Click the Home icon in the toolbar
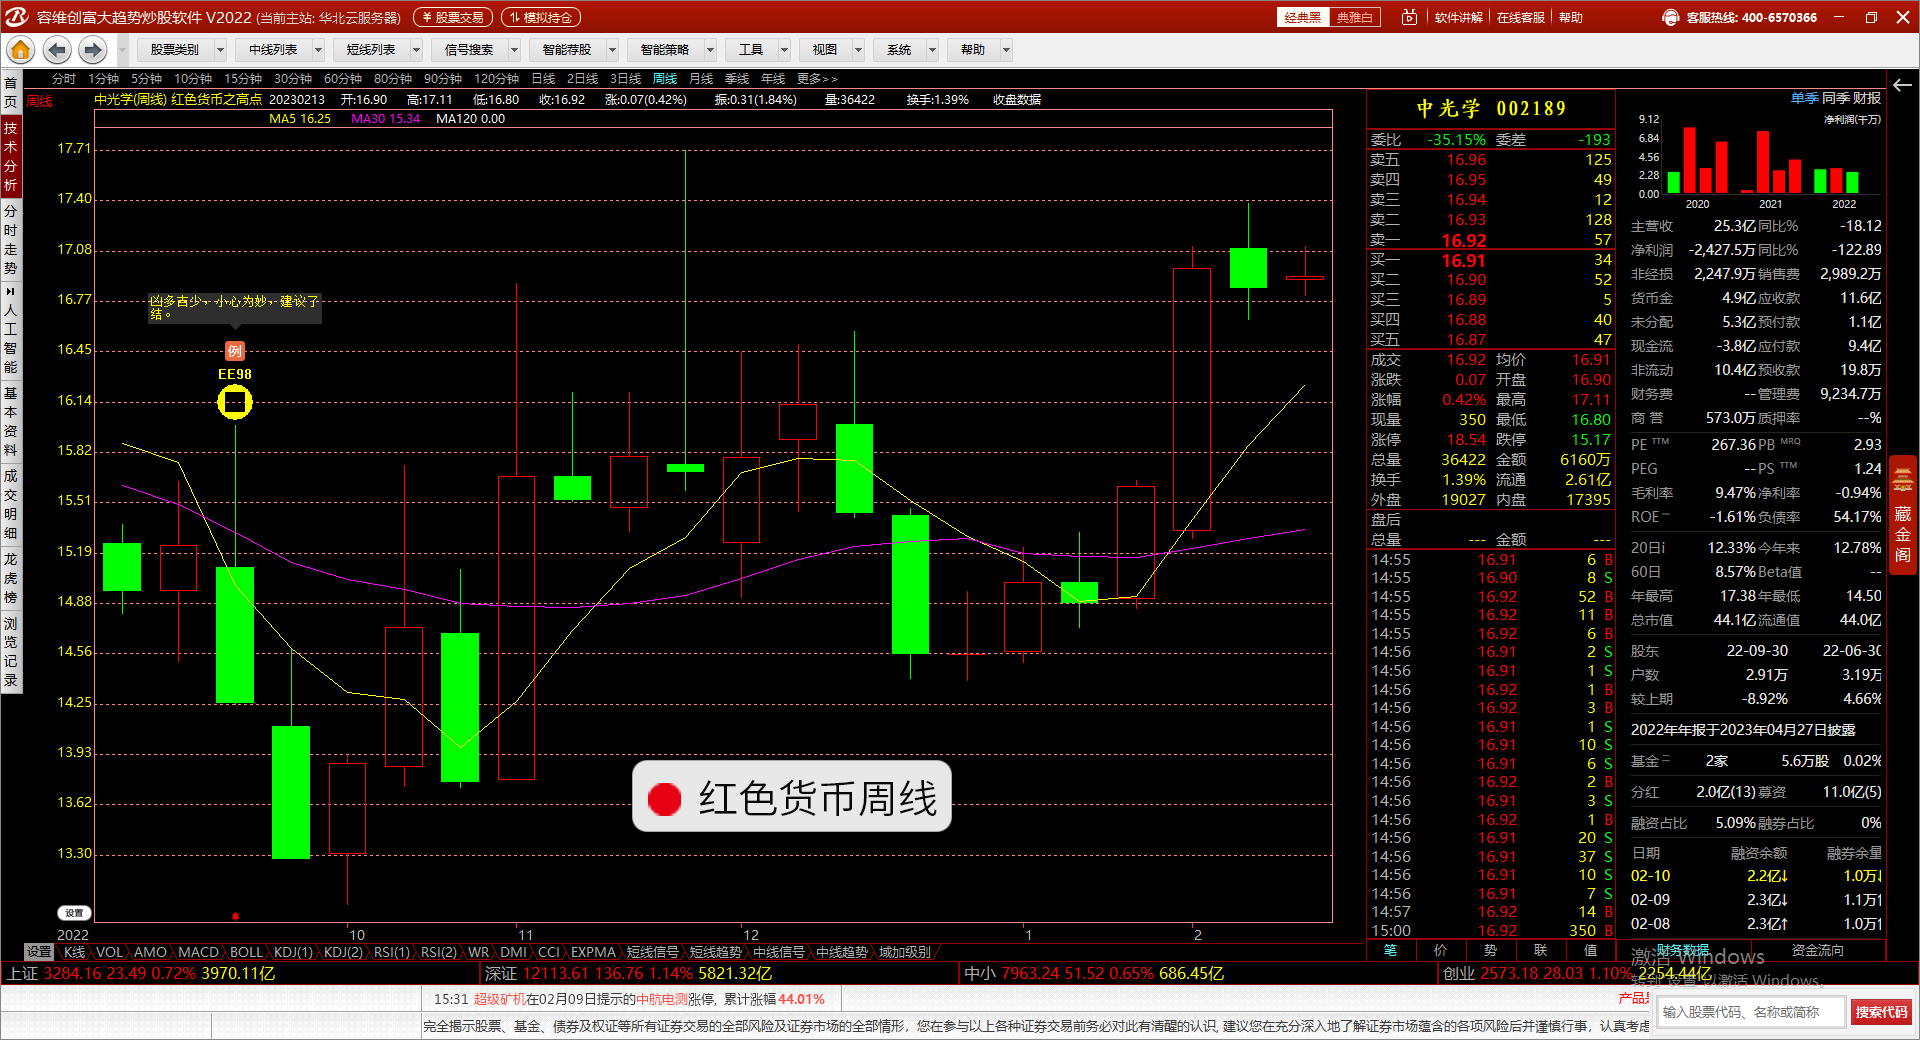Screen dimensions: 1920x1040 pyautogui.click(x=20, y=50)
